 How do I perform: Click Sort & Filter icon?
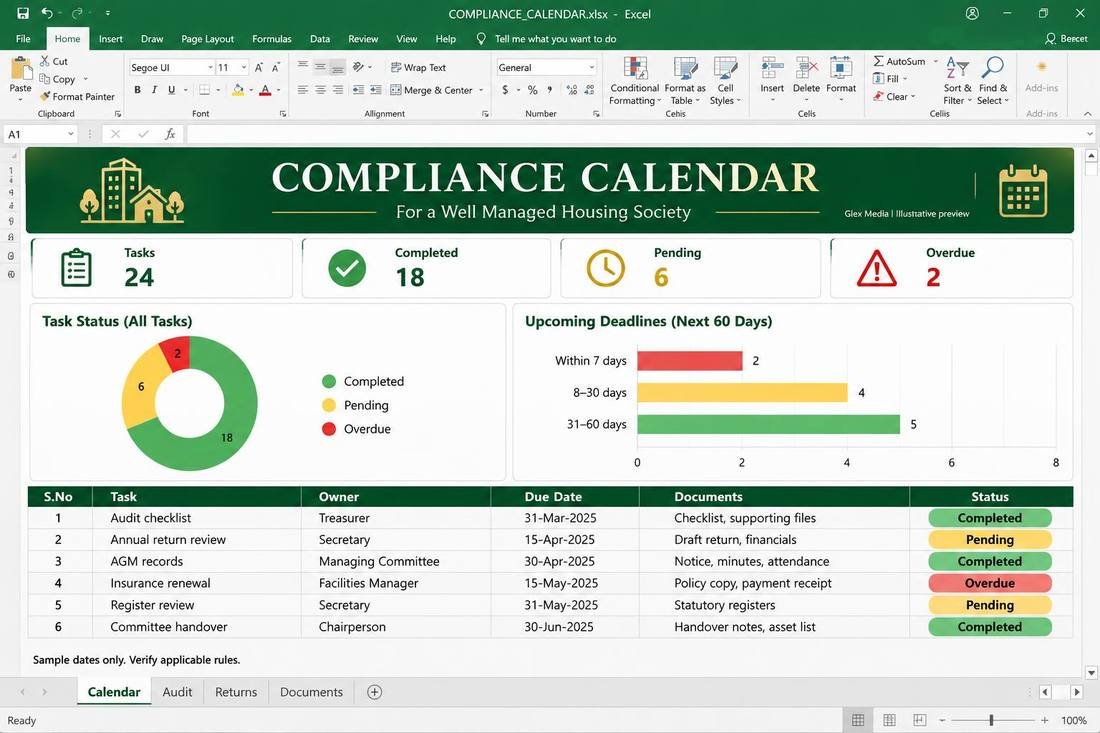click(x=957, y=68)
